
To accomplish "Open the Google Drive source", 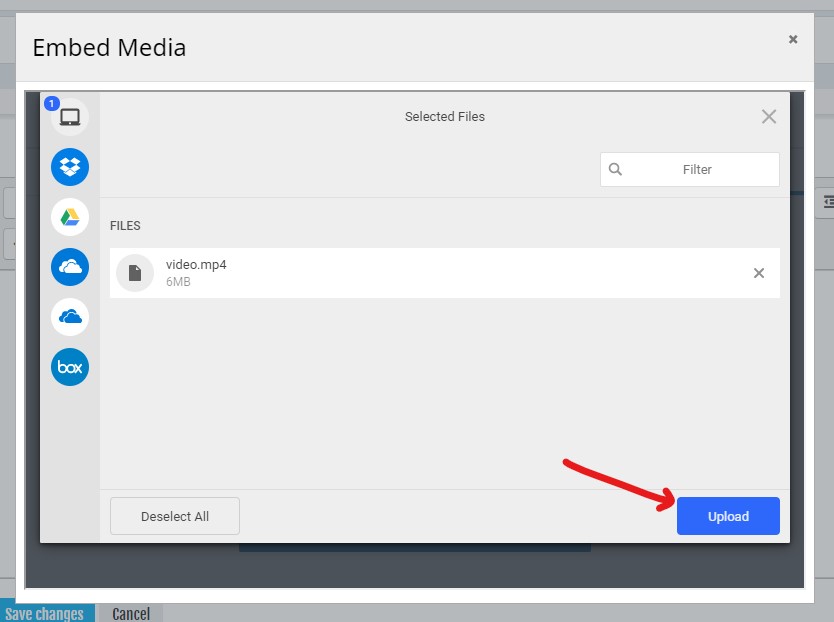I will coord(69,216).
